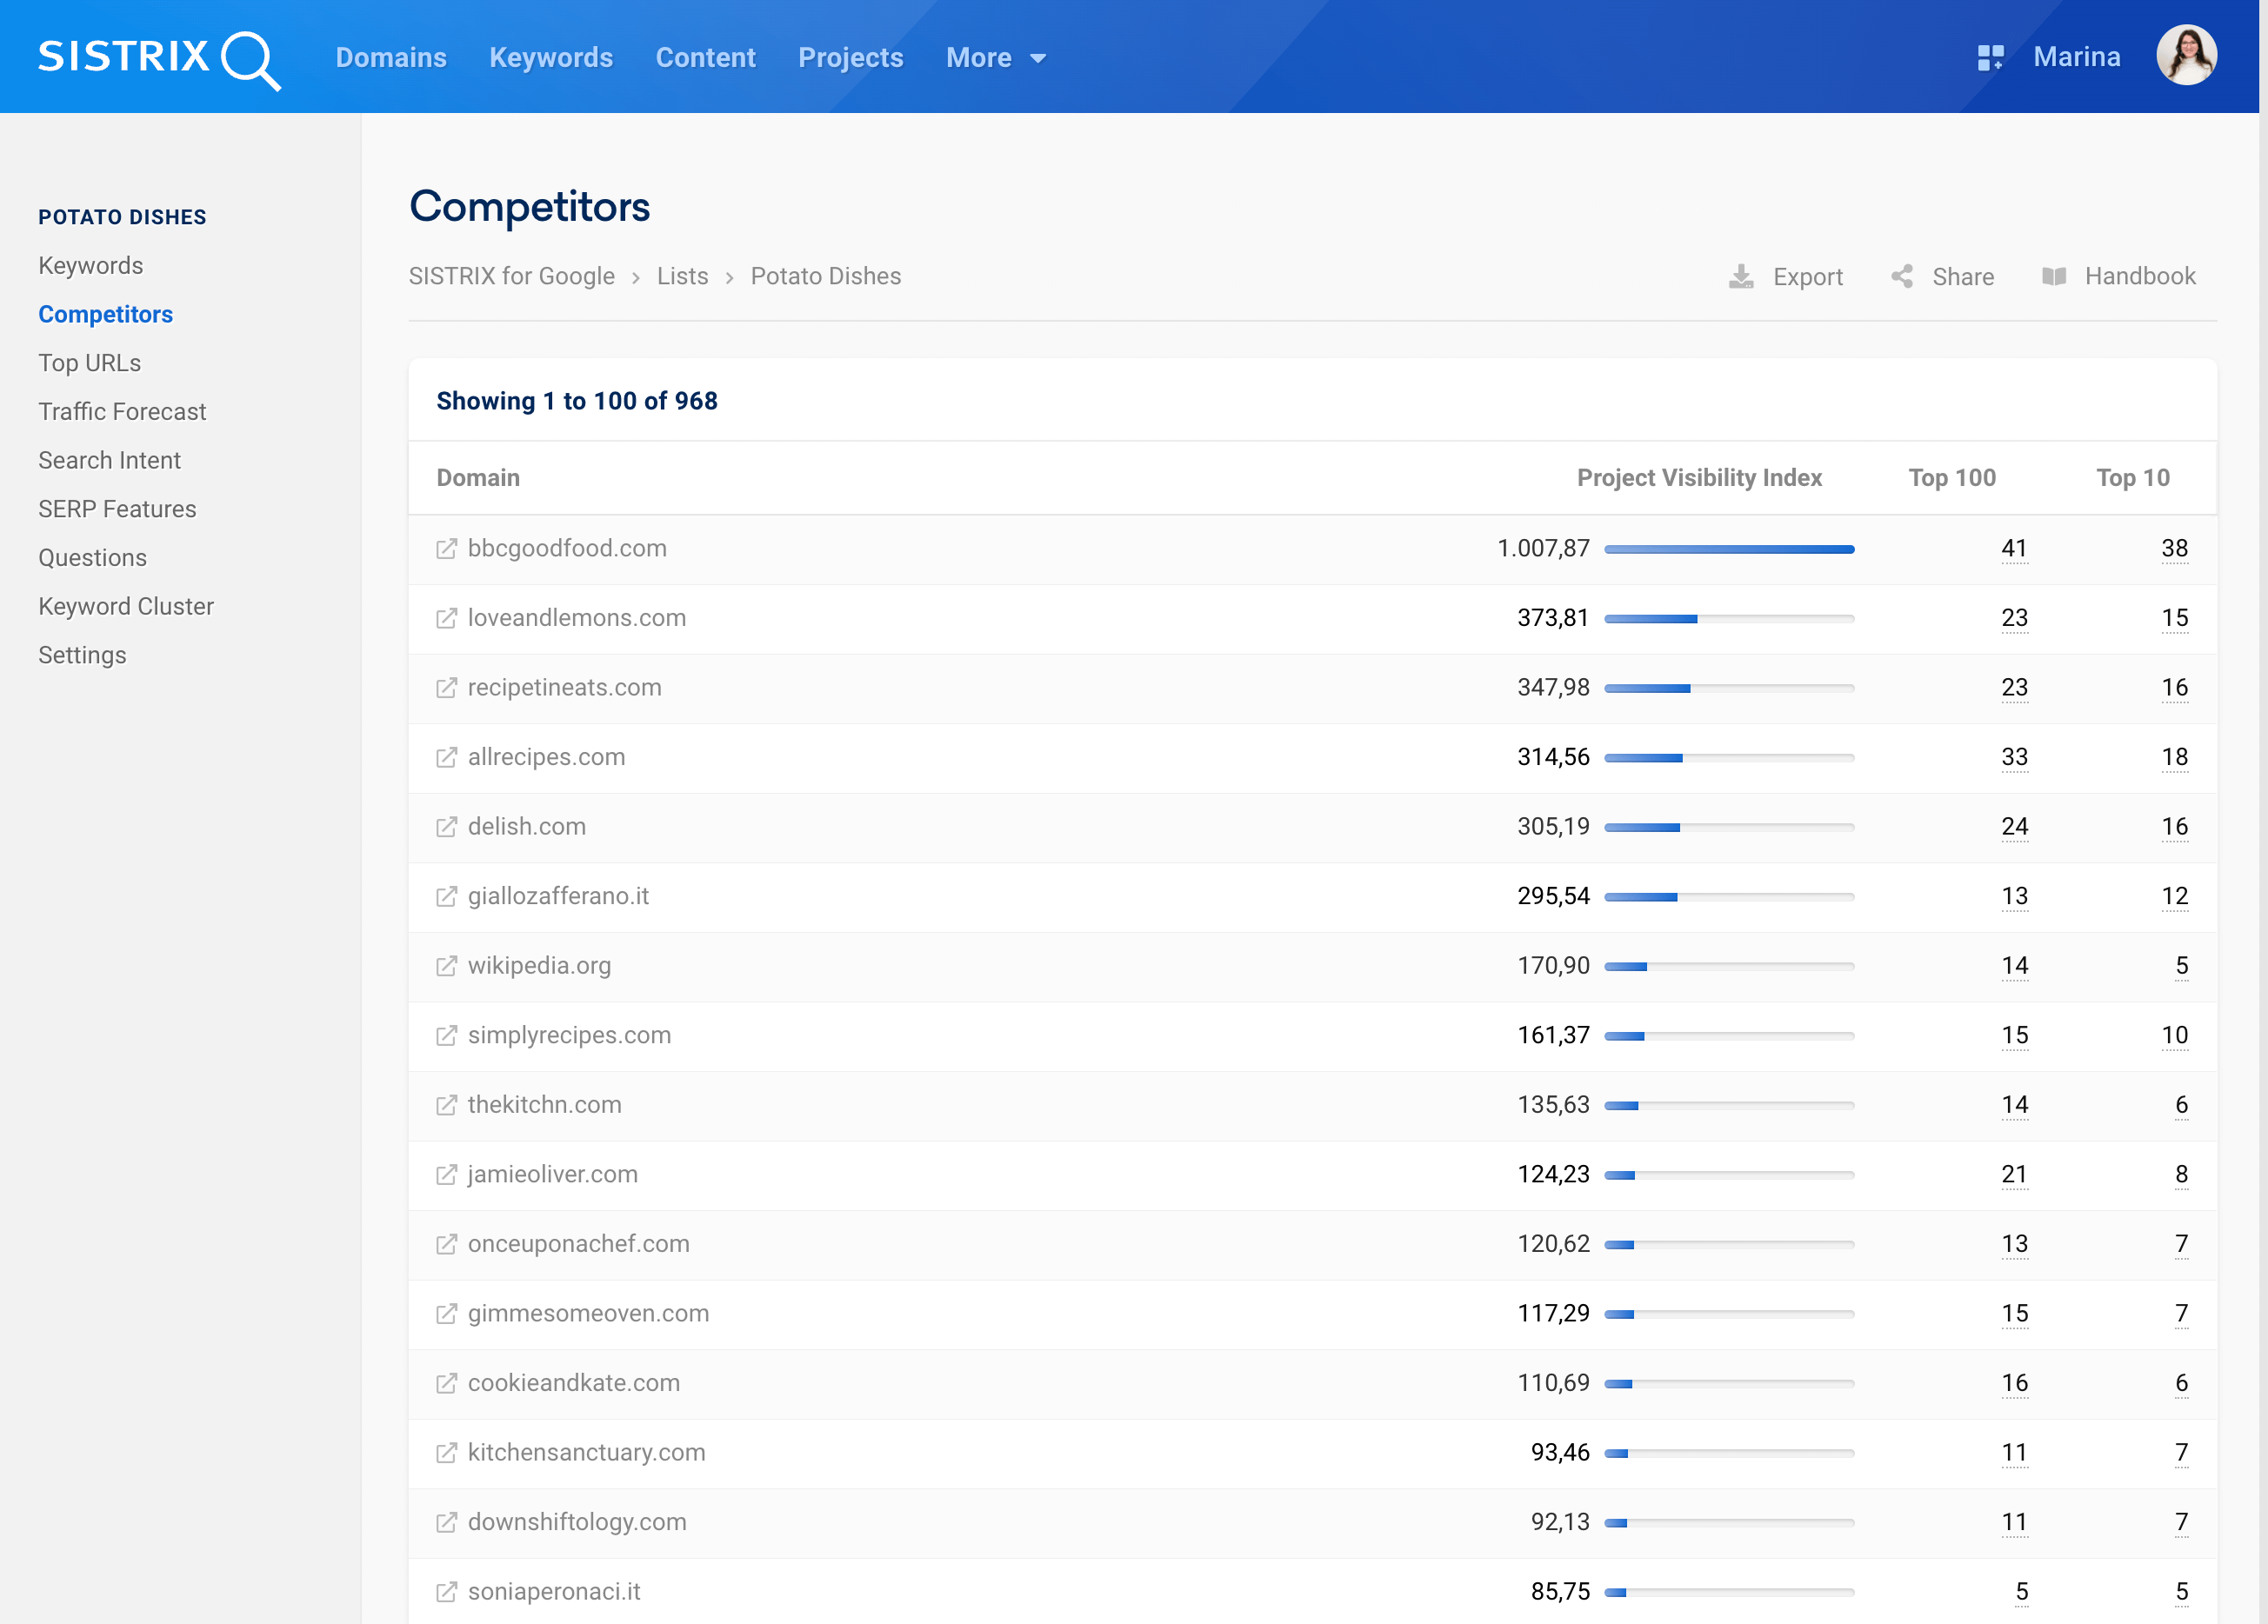Open SERP Features in sidebar
Image resolution: width=2268 pixels, height=1624 pixels.
[117, 509]
